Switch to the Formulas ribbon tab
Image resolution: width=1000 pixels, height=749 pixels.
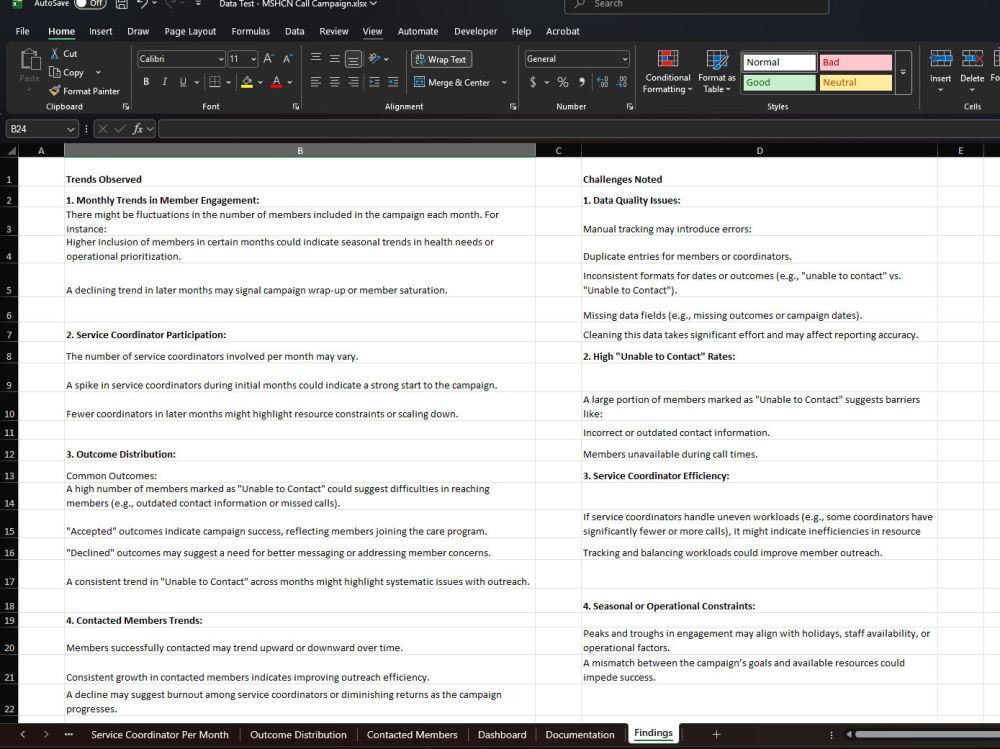click(x=251, y=31)
